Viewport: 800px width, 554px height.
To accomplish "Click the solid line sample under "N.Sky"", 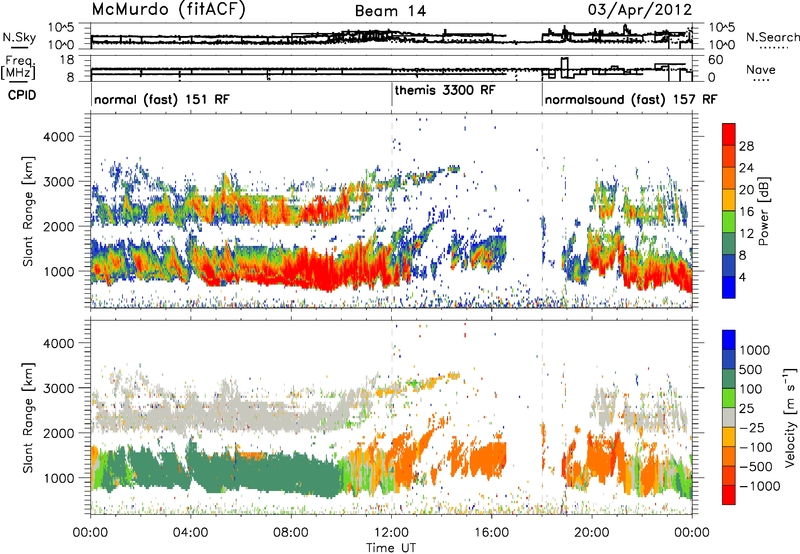I will coord(19,47).
